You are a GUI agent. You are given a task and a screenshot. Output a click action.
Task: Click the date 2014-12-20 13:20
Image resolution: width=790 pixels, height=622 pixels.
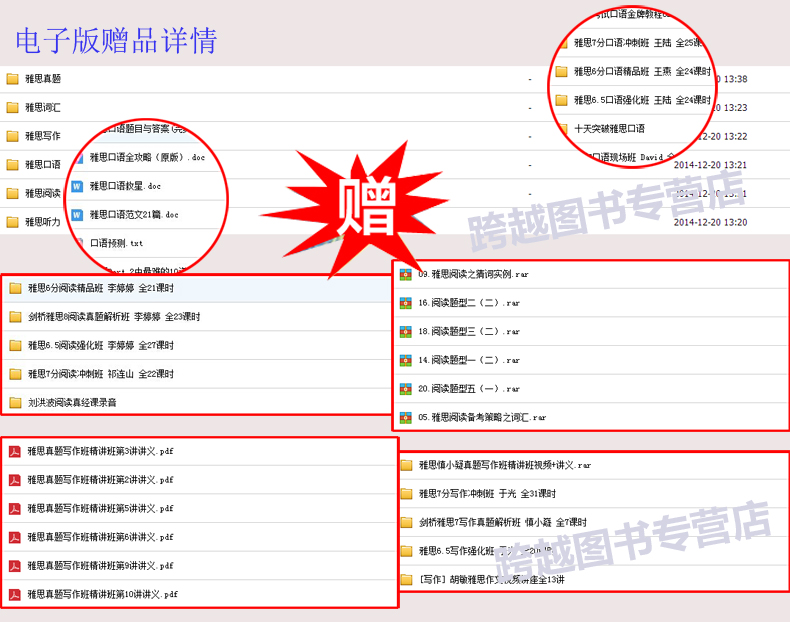click(x=710, y=223)
